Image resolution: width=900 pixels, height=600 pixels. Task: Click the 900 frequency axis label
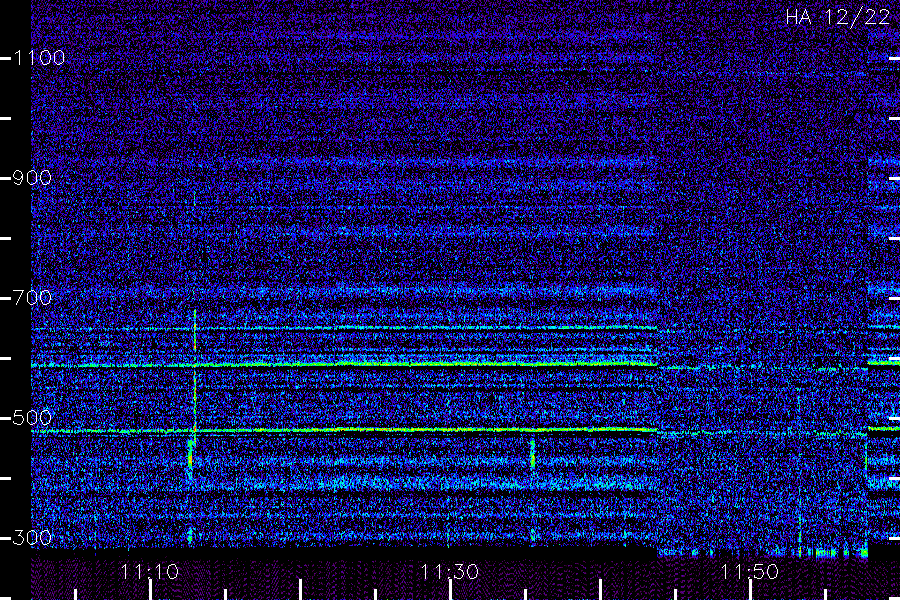(32, 178)
